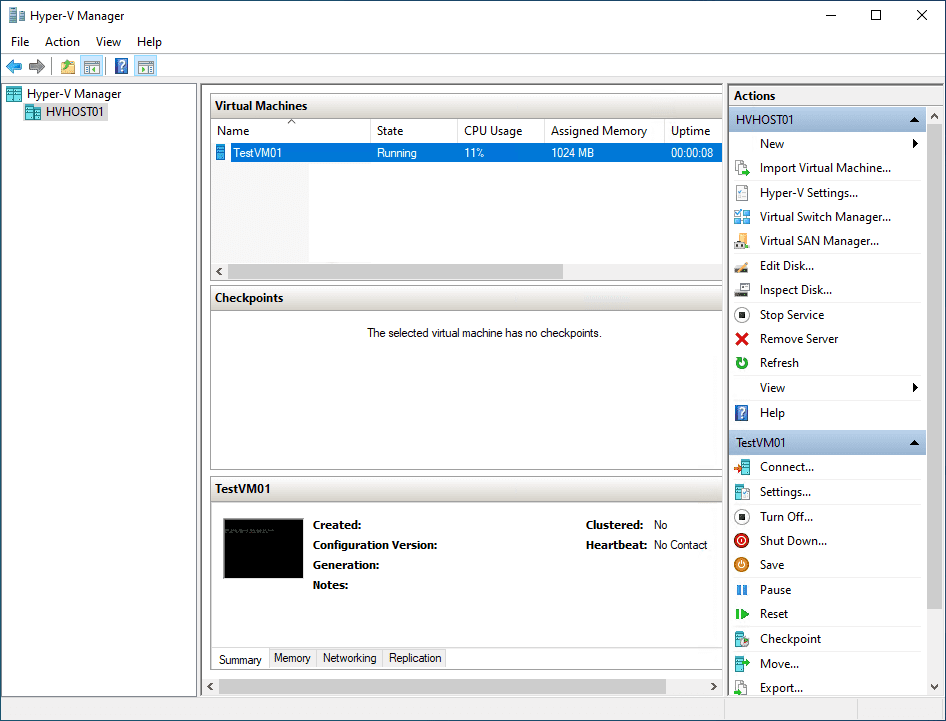Pause the TestVM01 virtual machine

[x=775, y=590]
